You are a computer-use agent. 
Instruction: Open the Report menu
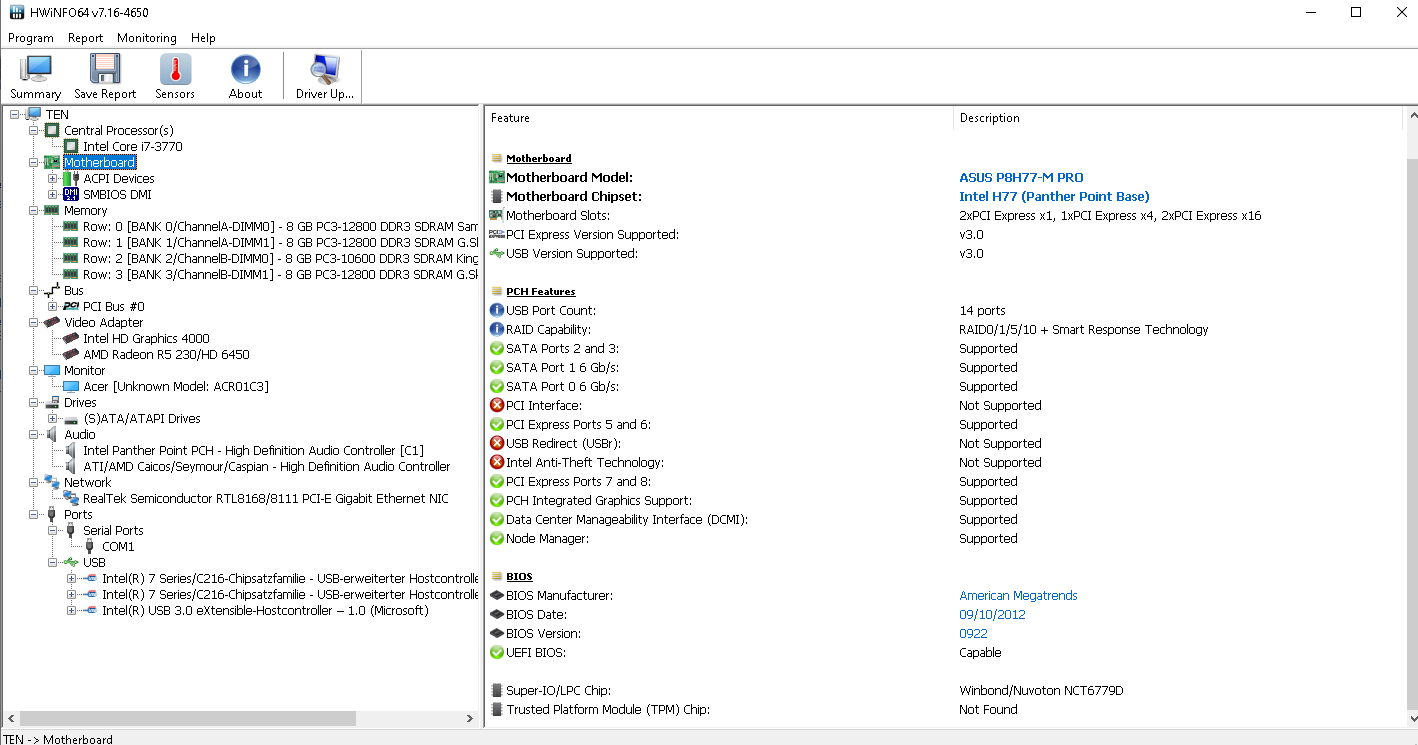85,38
